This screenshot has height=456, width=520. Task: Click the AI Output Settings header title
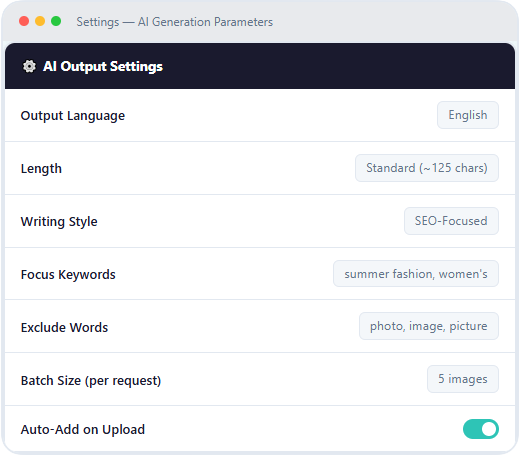click(103, 66)
